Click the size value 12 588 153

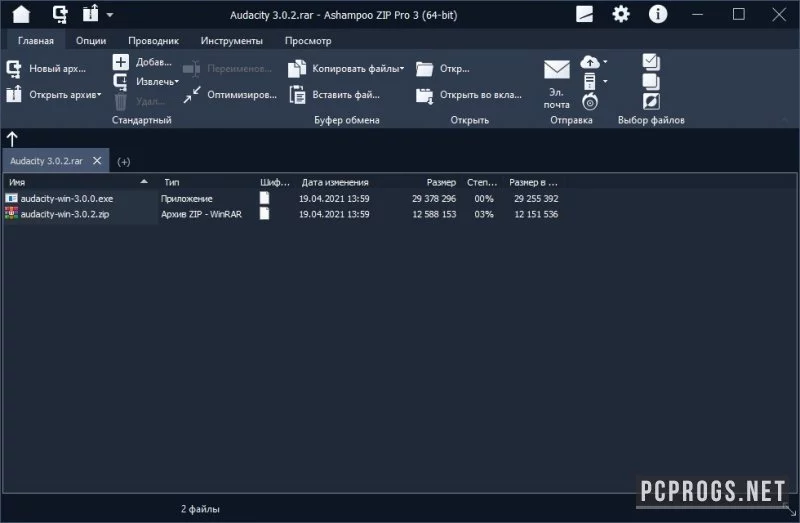coord(434,214)
